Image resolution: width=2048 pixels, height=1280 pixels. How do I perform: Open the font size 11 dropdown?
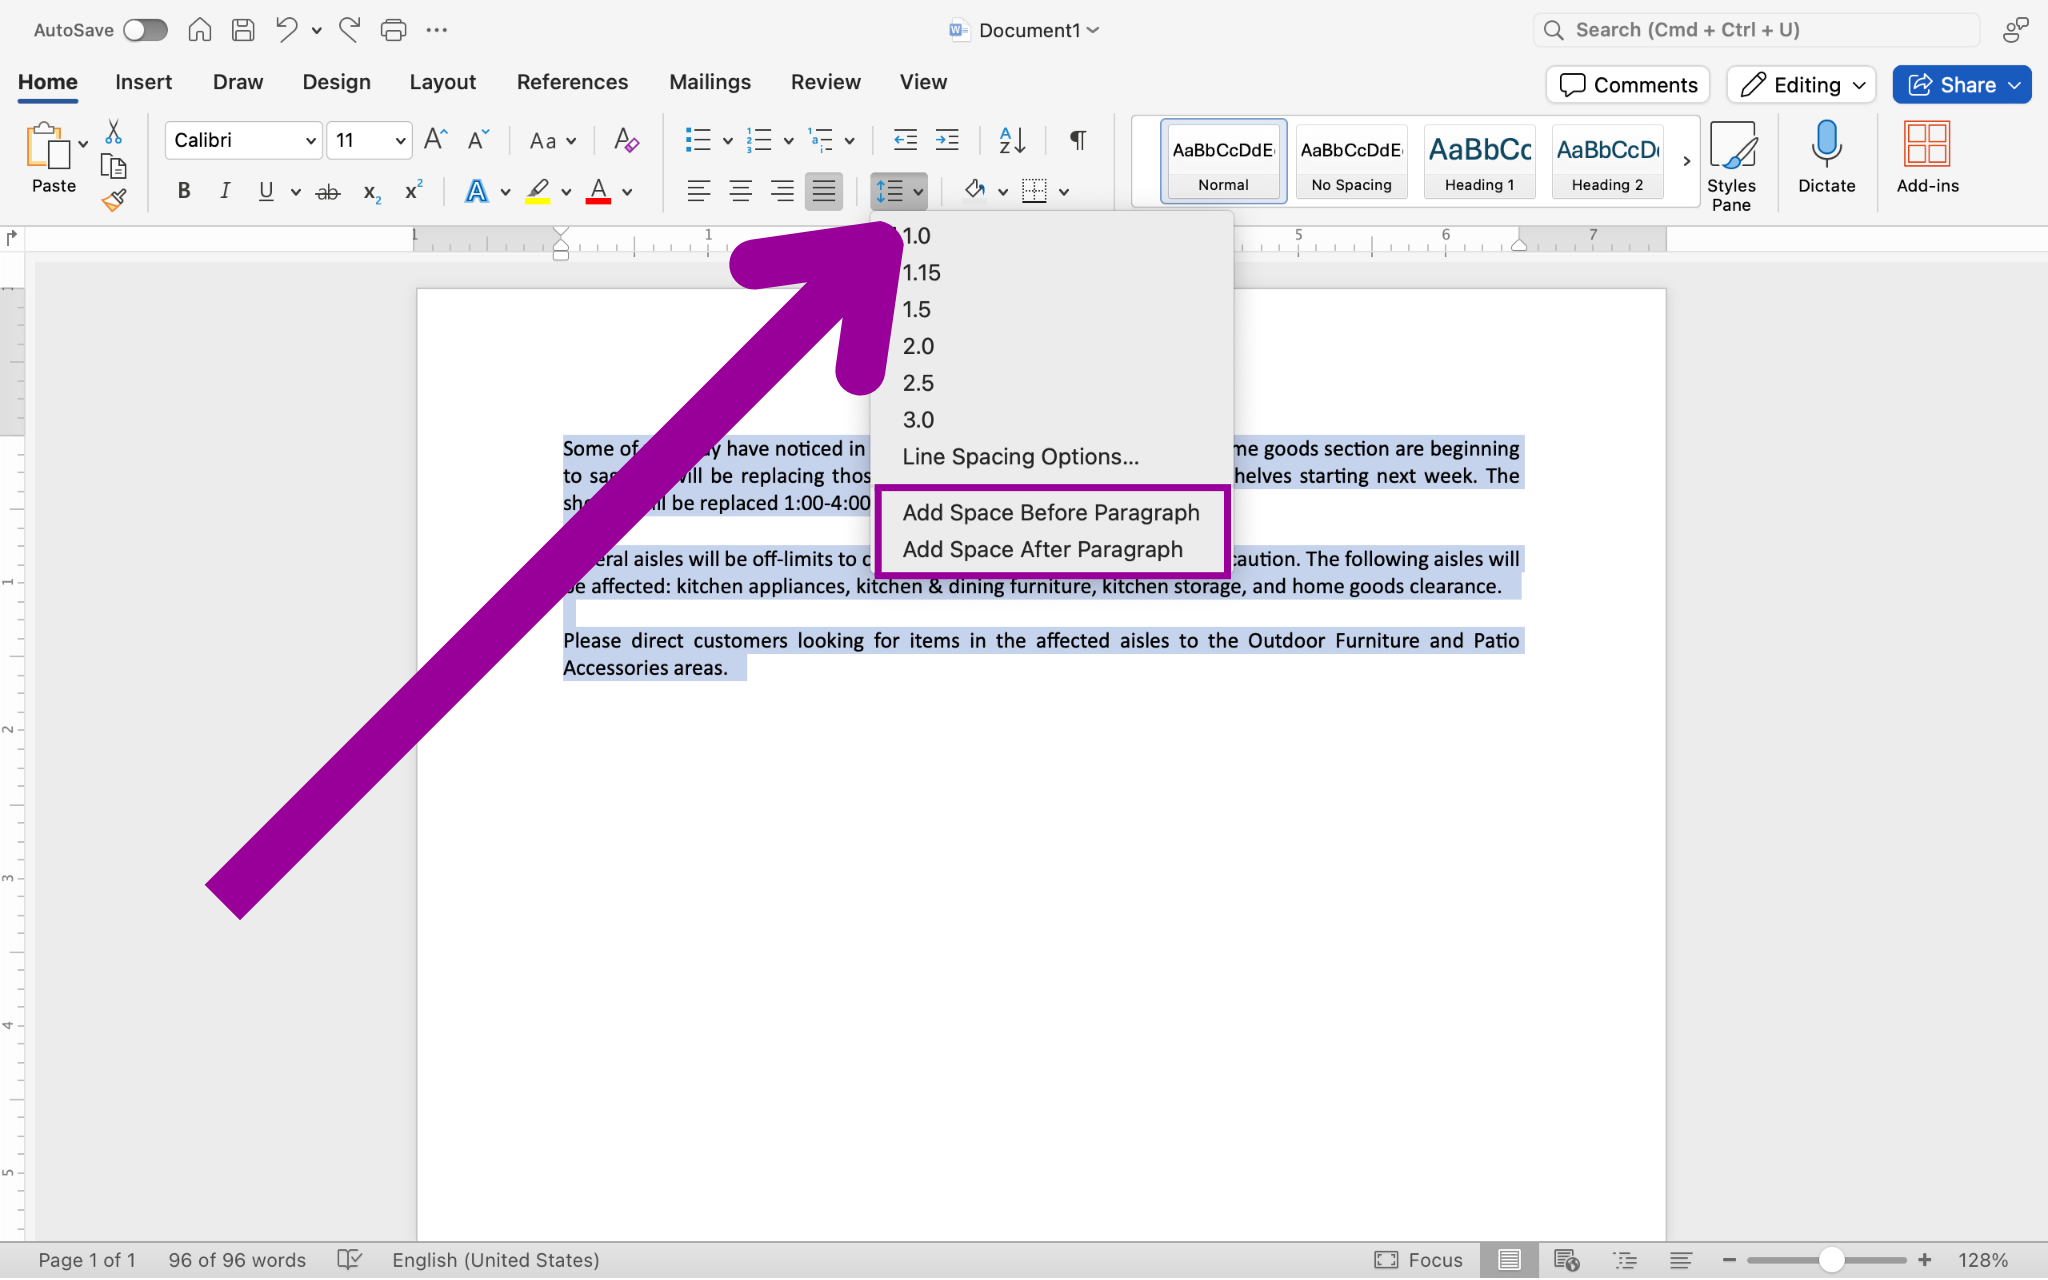pos(400,141)
